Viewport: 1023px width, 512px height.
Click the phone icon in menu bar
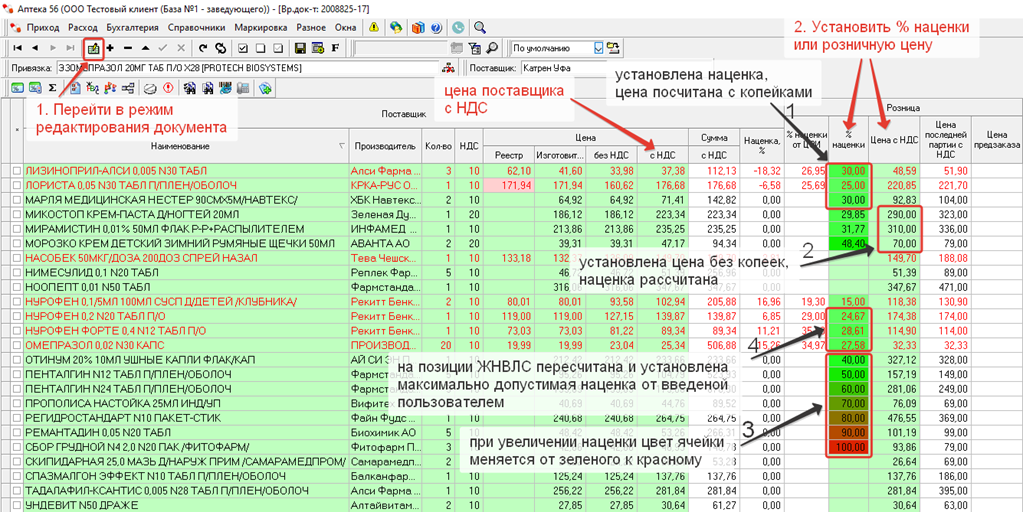click(x=458, y=27)
